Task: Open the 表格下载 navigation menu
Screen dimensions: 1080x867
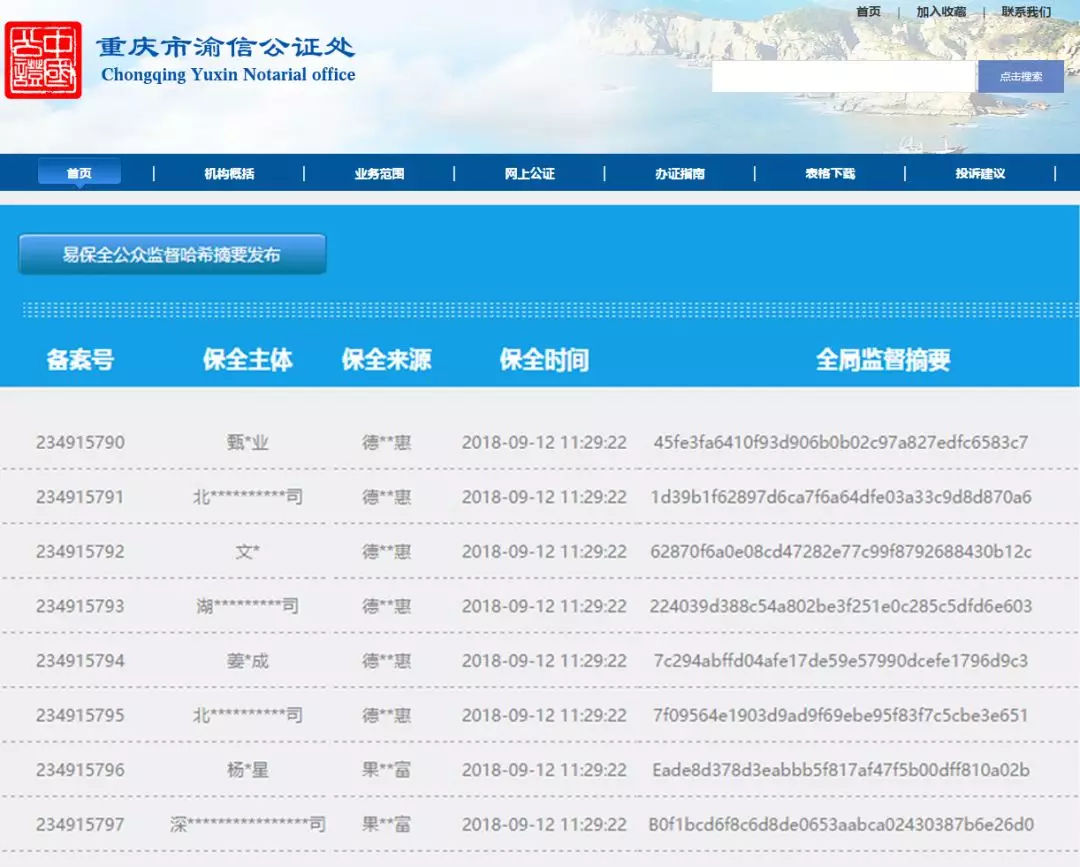Action: 829,173
